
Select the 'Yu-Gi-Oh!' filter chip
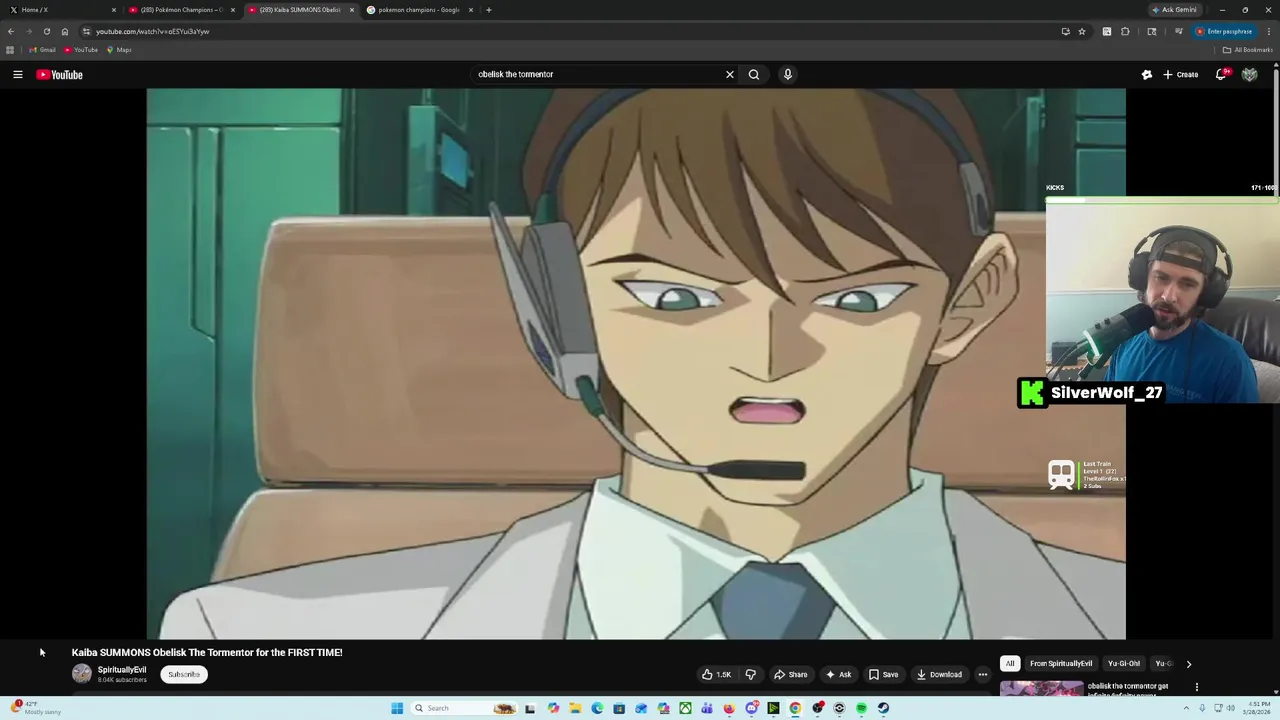tap(1124, 663)
